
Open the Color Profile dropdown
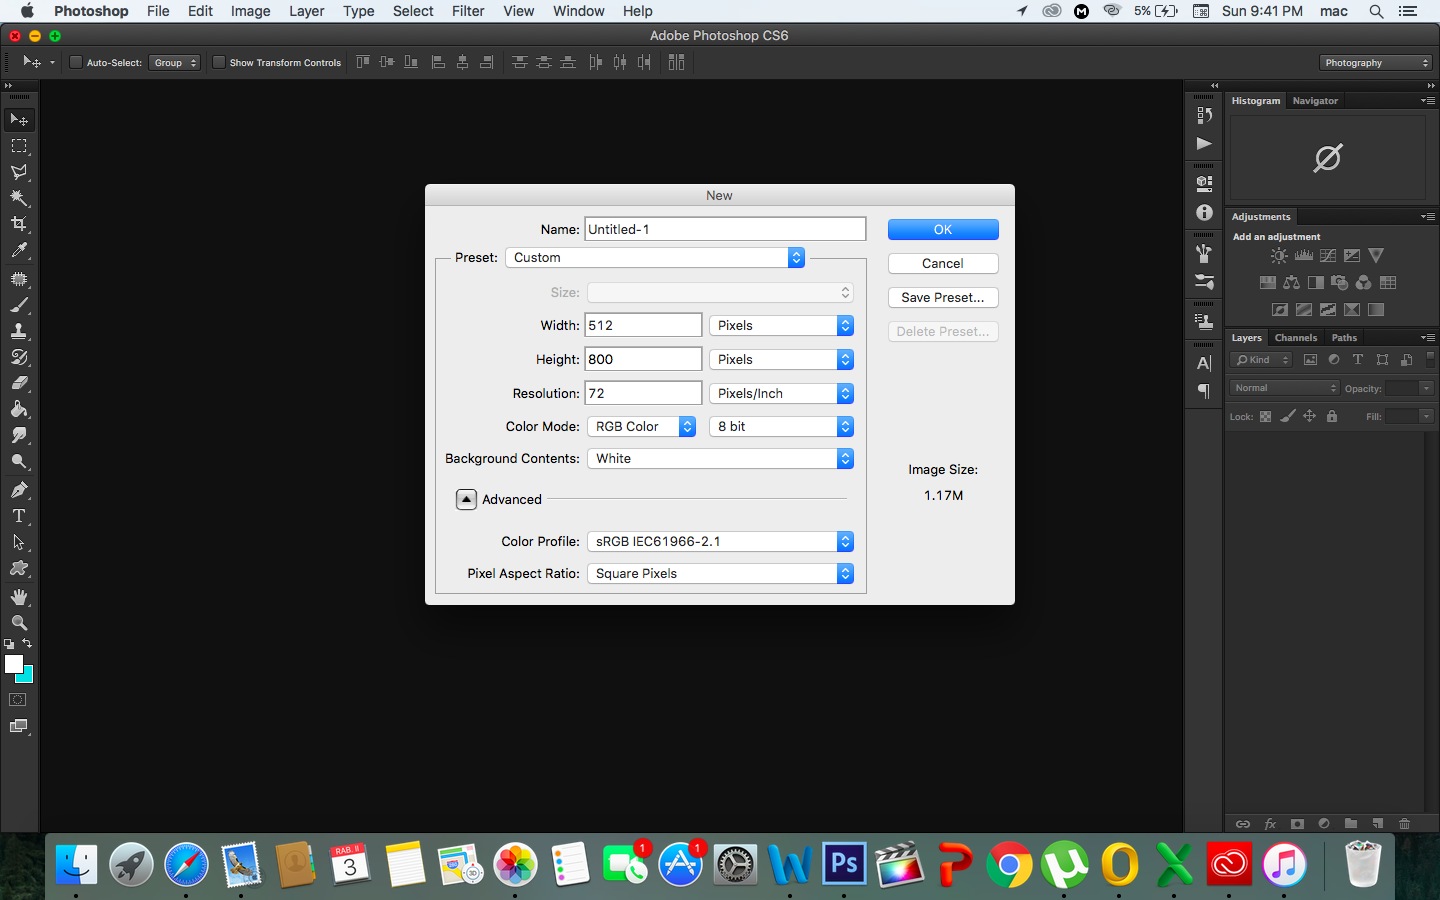[720, 541]
